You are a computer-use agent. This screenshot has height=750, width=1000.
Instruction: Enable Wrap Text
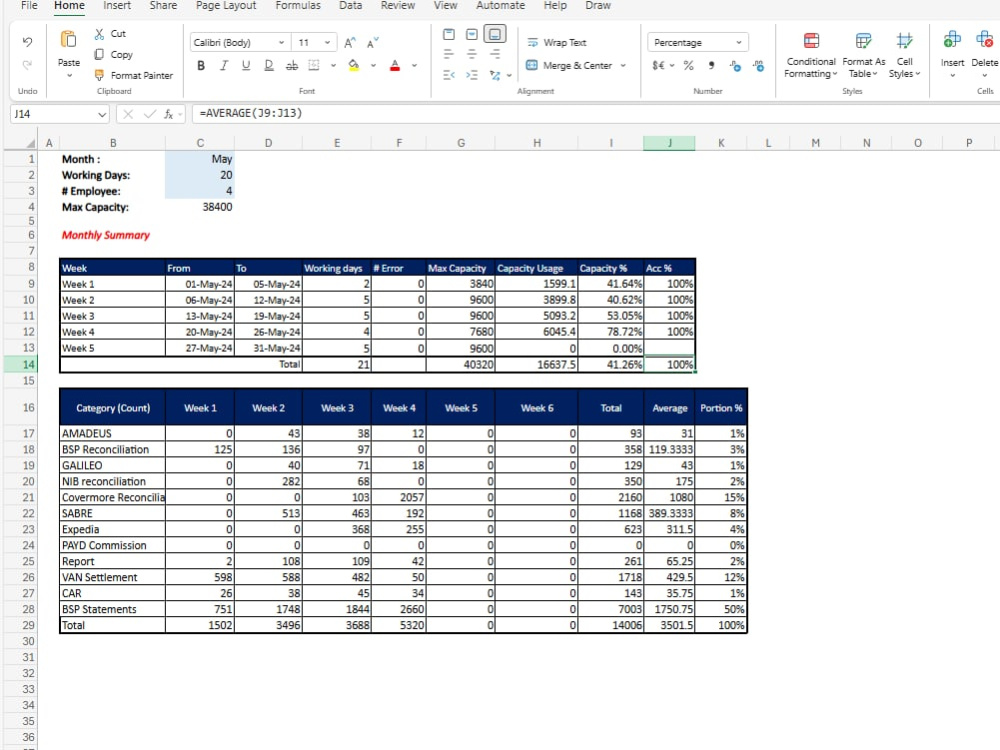(557, 43)
